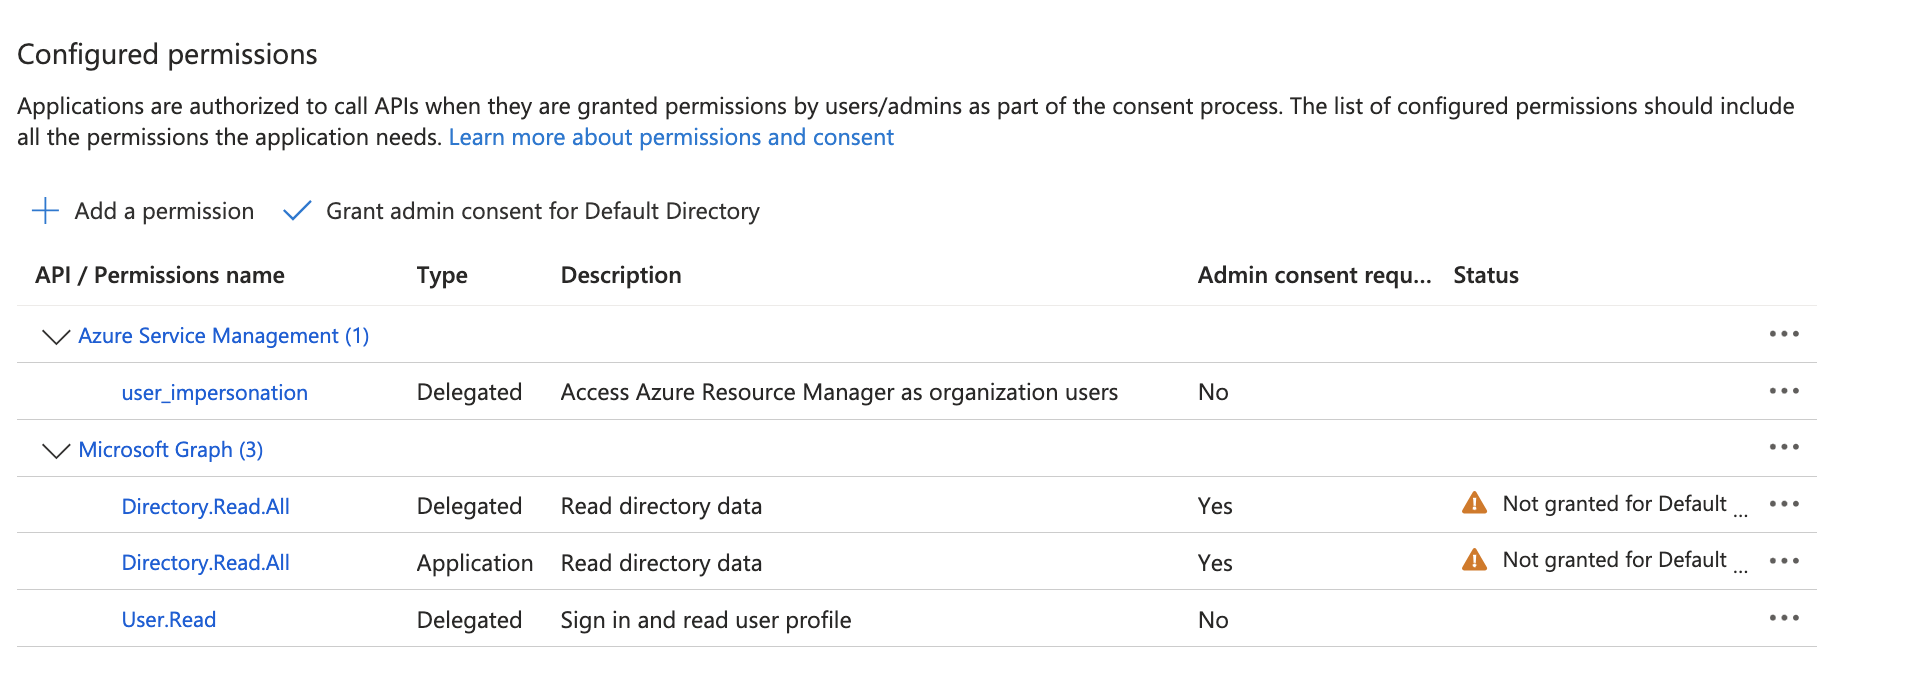Open the user_impersonation permission link
The image size is (1932, 690).
click(x=214, y=393)
